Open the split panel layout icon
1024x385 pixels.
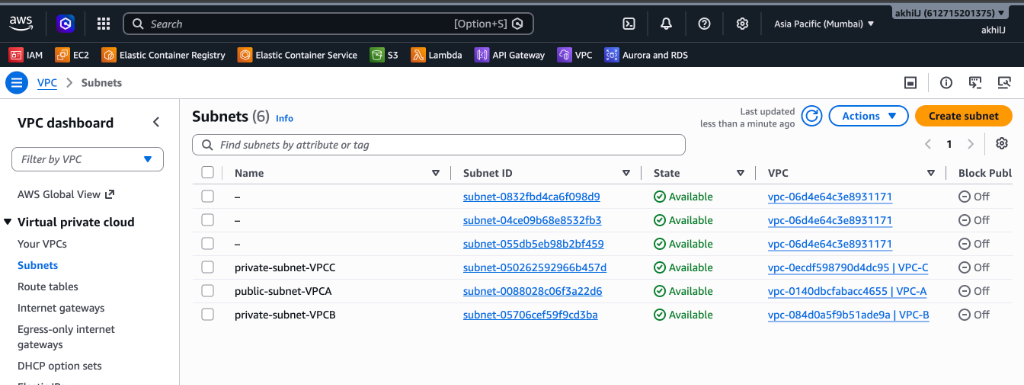[910, 83]
